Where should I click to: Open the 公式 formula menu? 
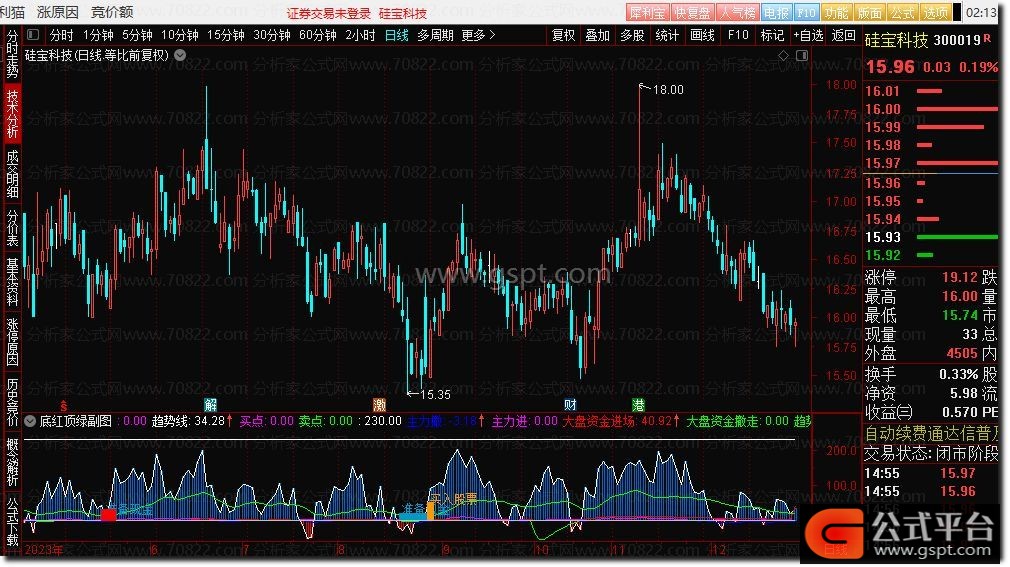pyautogui.click(x=902, y=13)
